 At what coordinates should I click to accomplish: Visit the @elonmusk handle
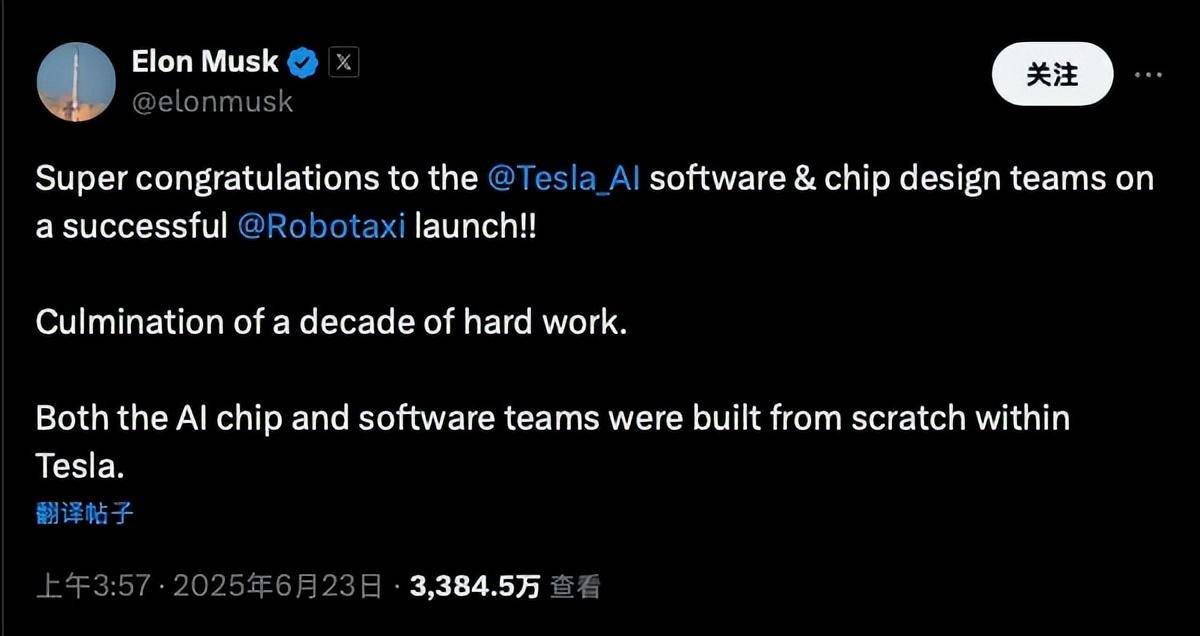(213, 102)
